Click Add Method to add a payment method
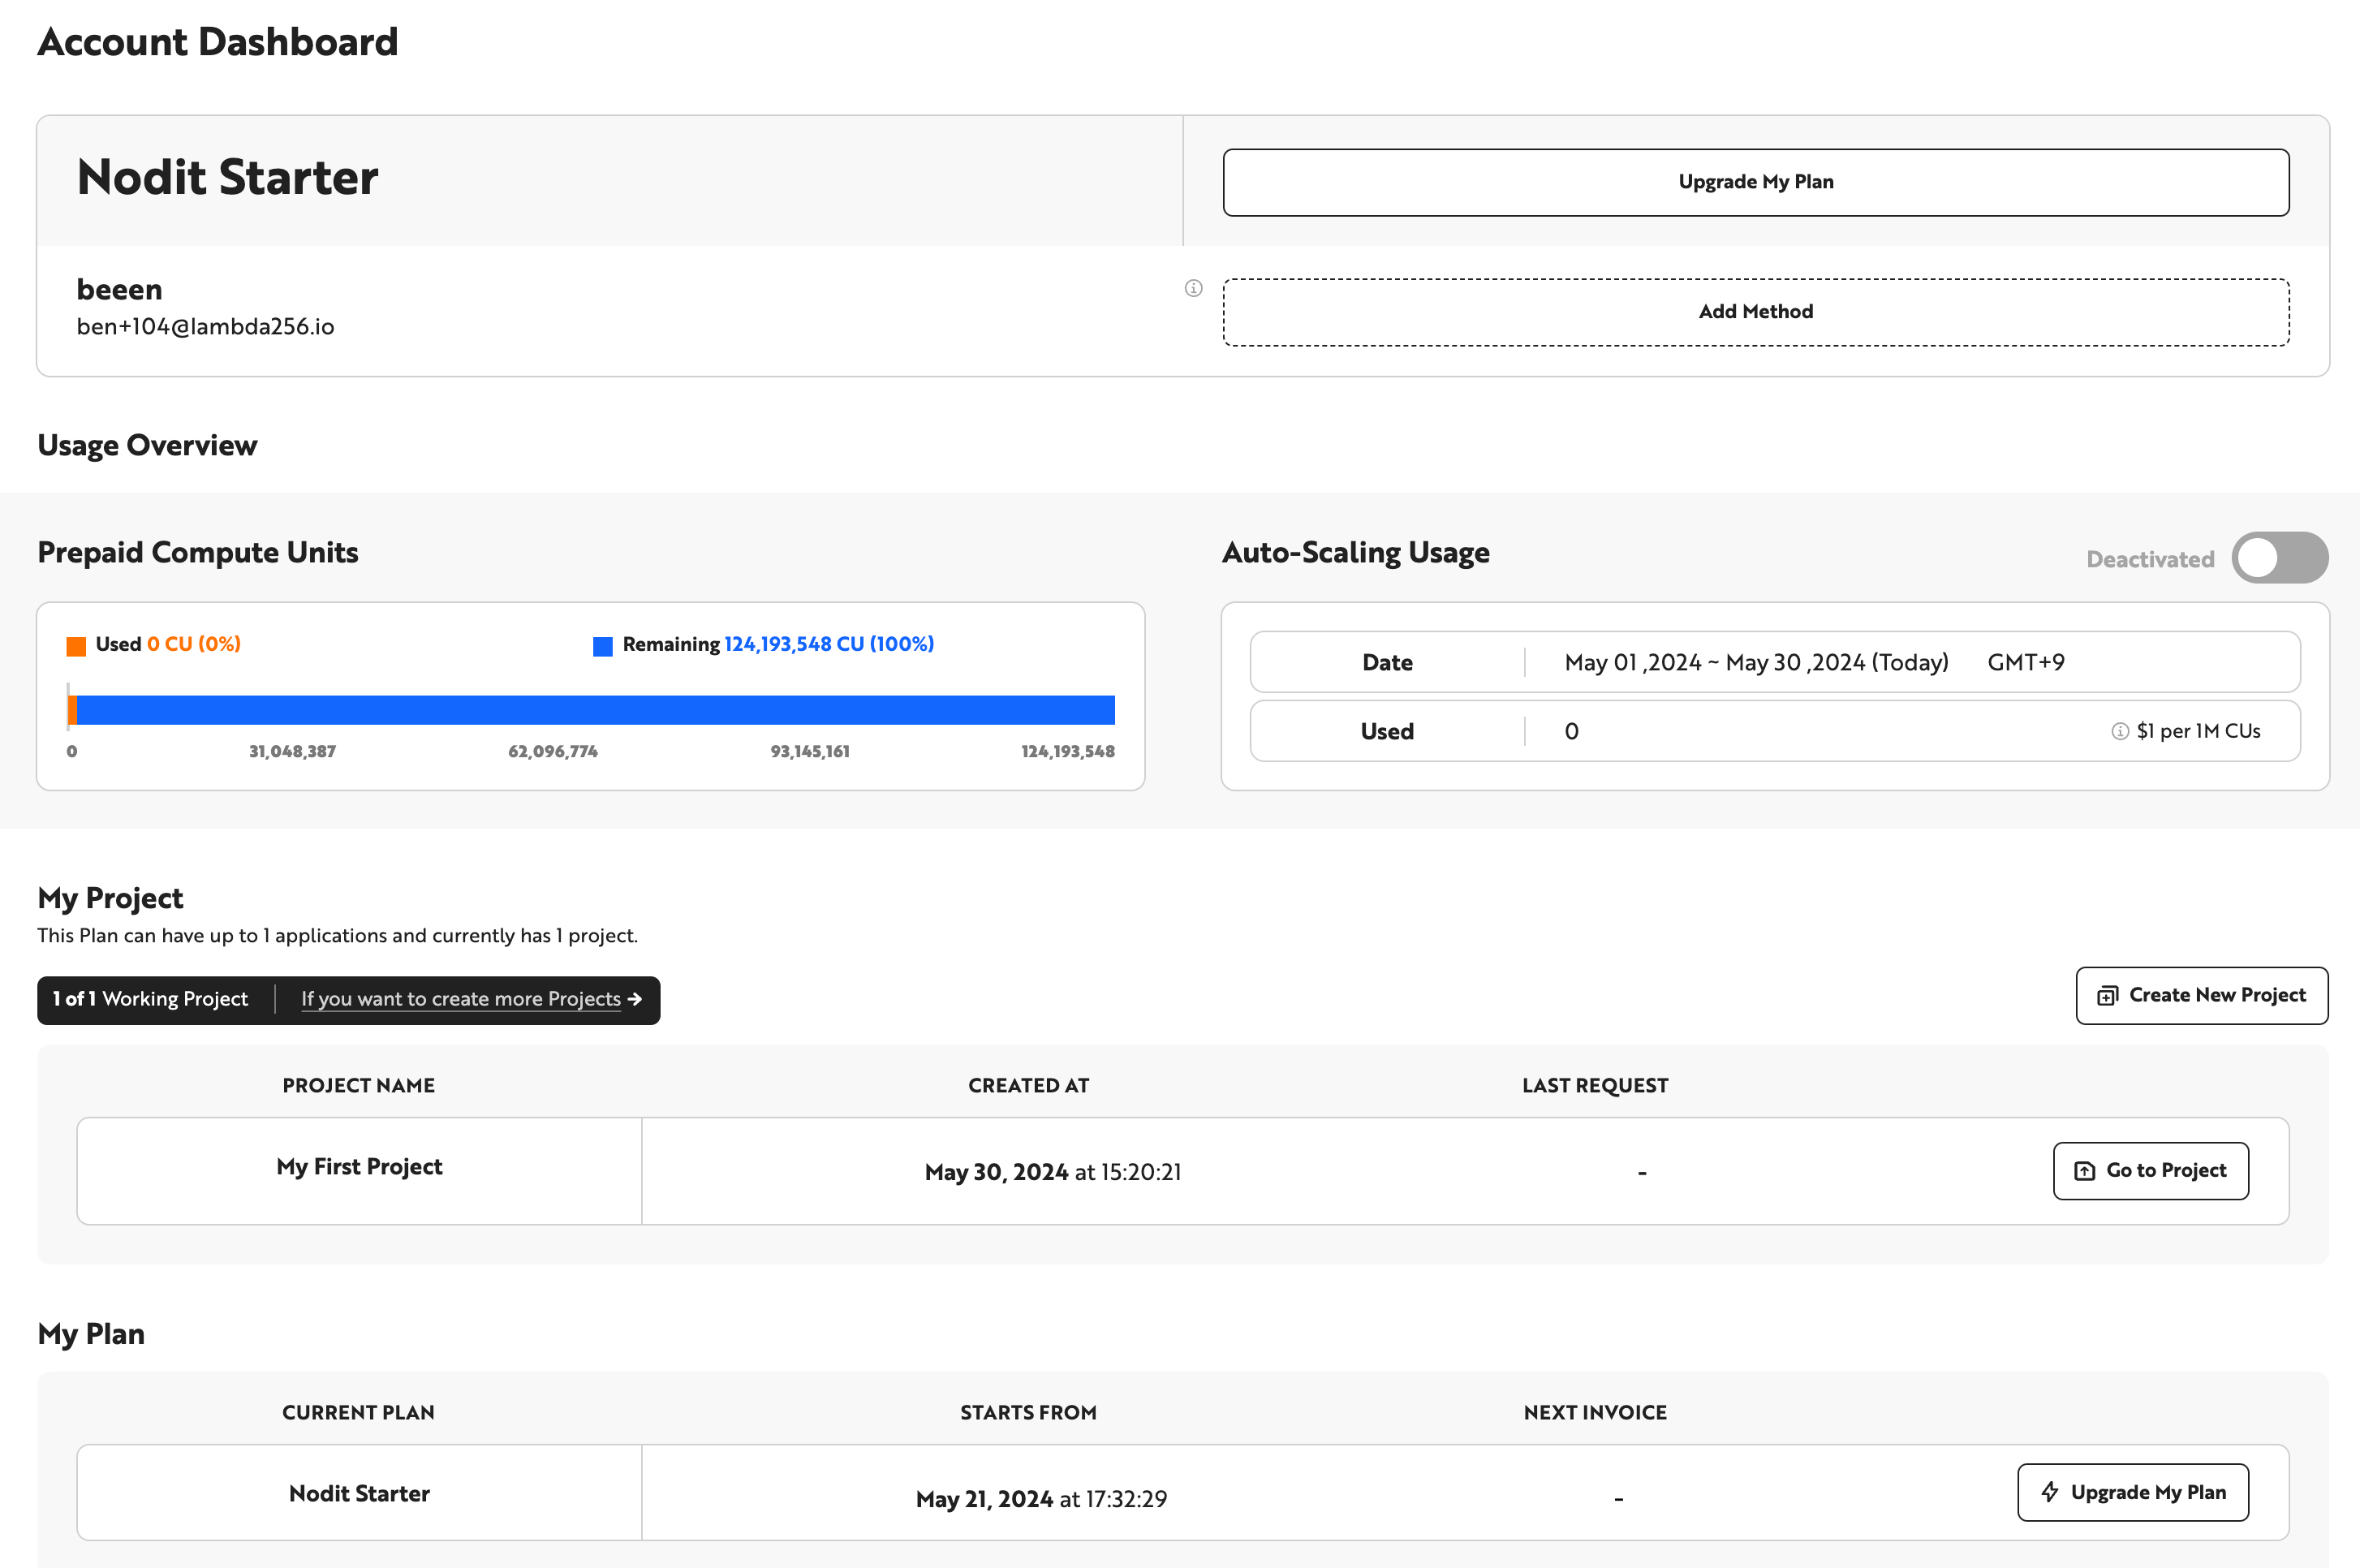 [1755, 311]
